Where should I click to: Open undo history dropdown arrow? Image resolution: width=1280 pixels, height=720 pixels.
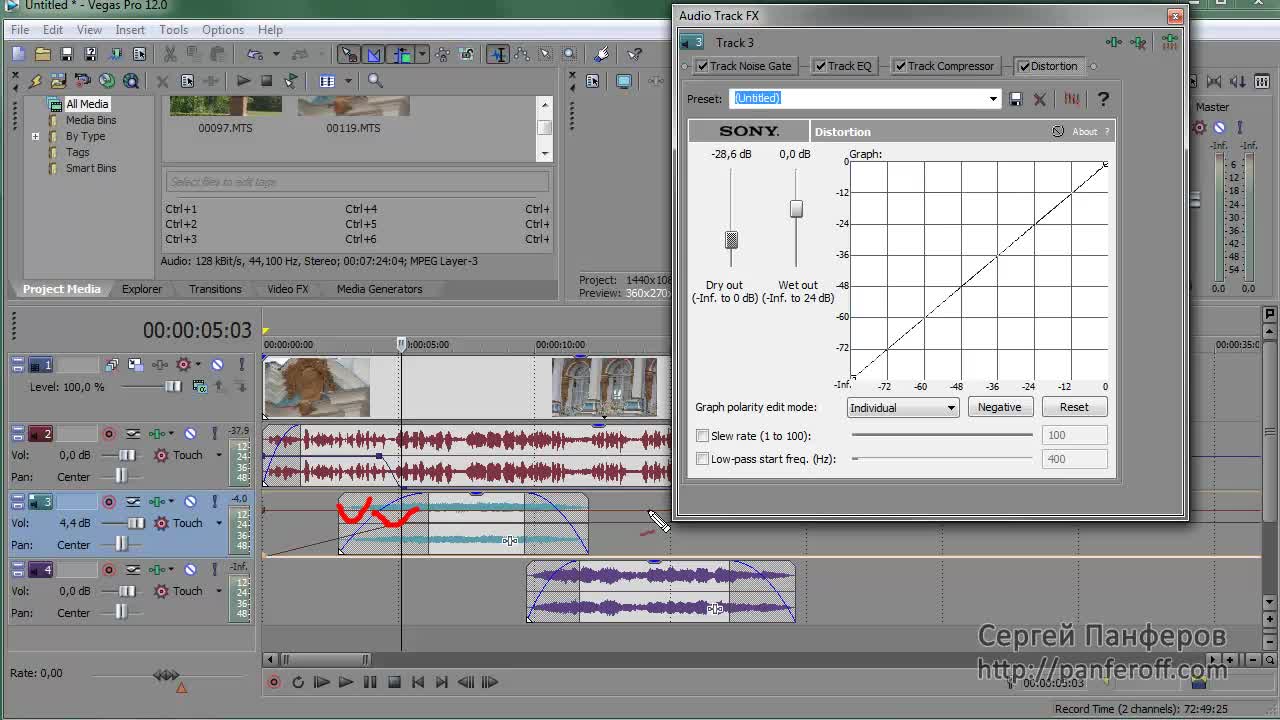274,54
